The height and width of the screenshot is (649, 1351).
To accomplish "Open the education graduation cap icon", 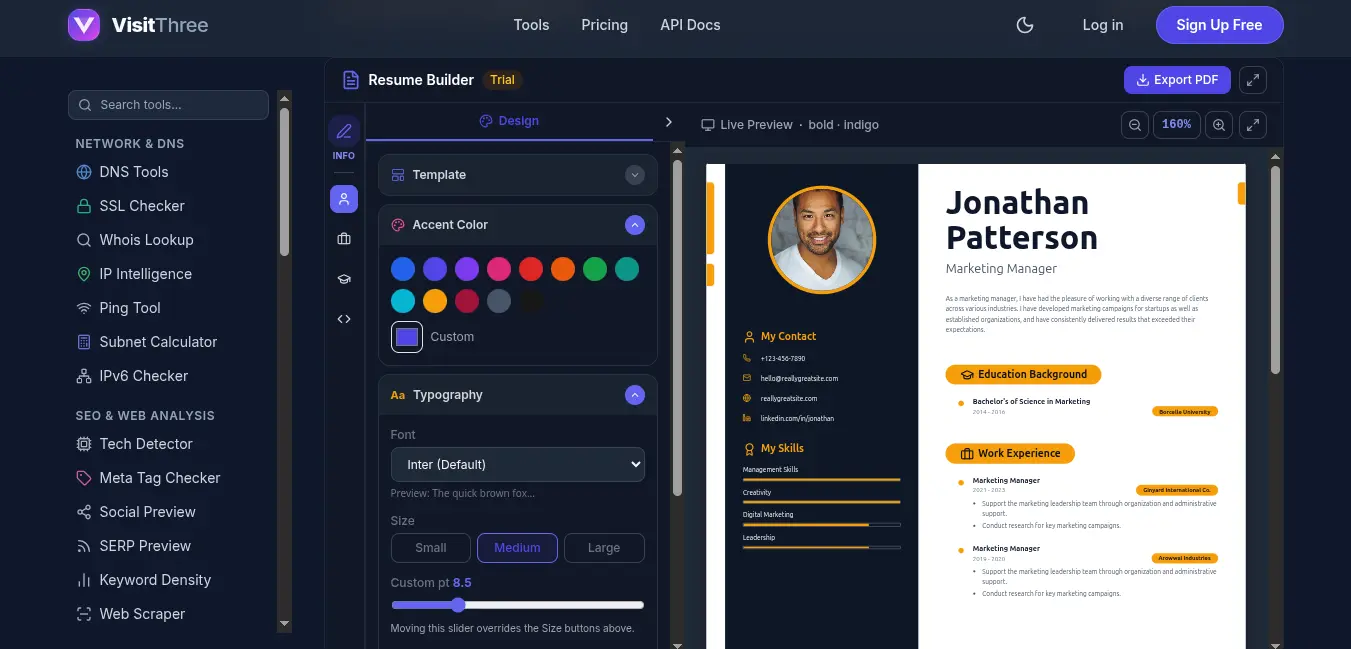I will (x=344, y=279).
